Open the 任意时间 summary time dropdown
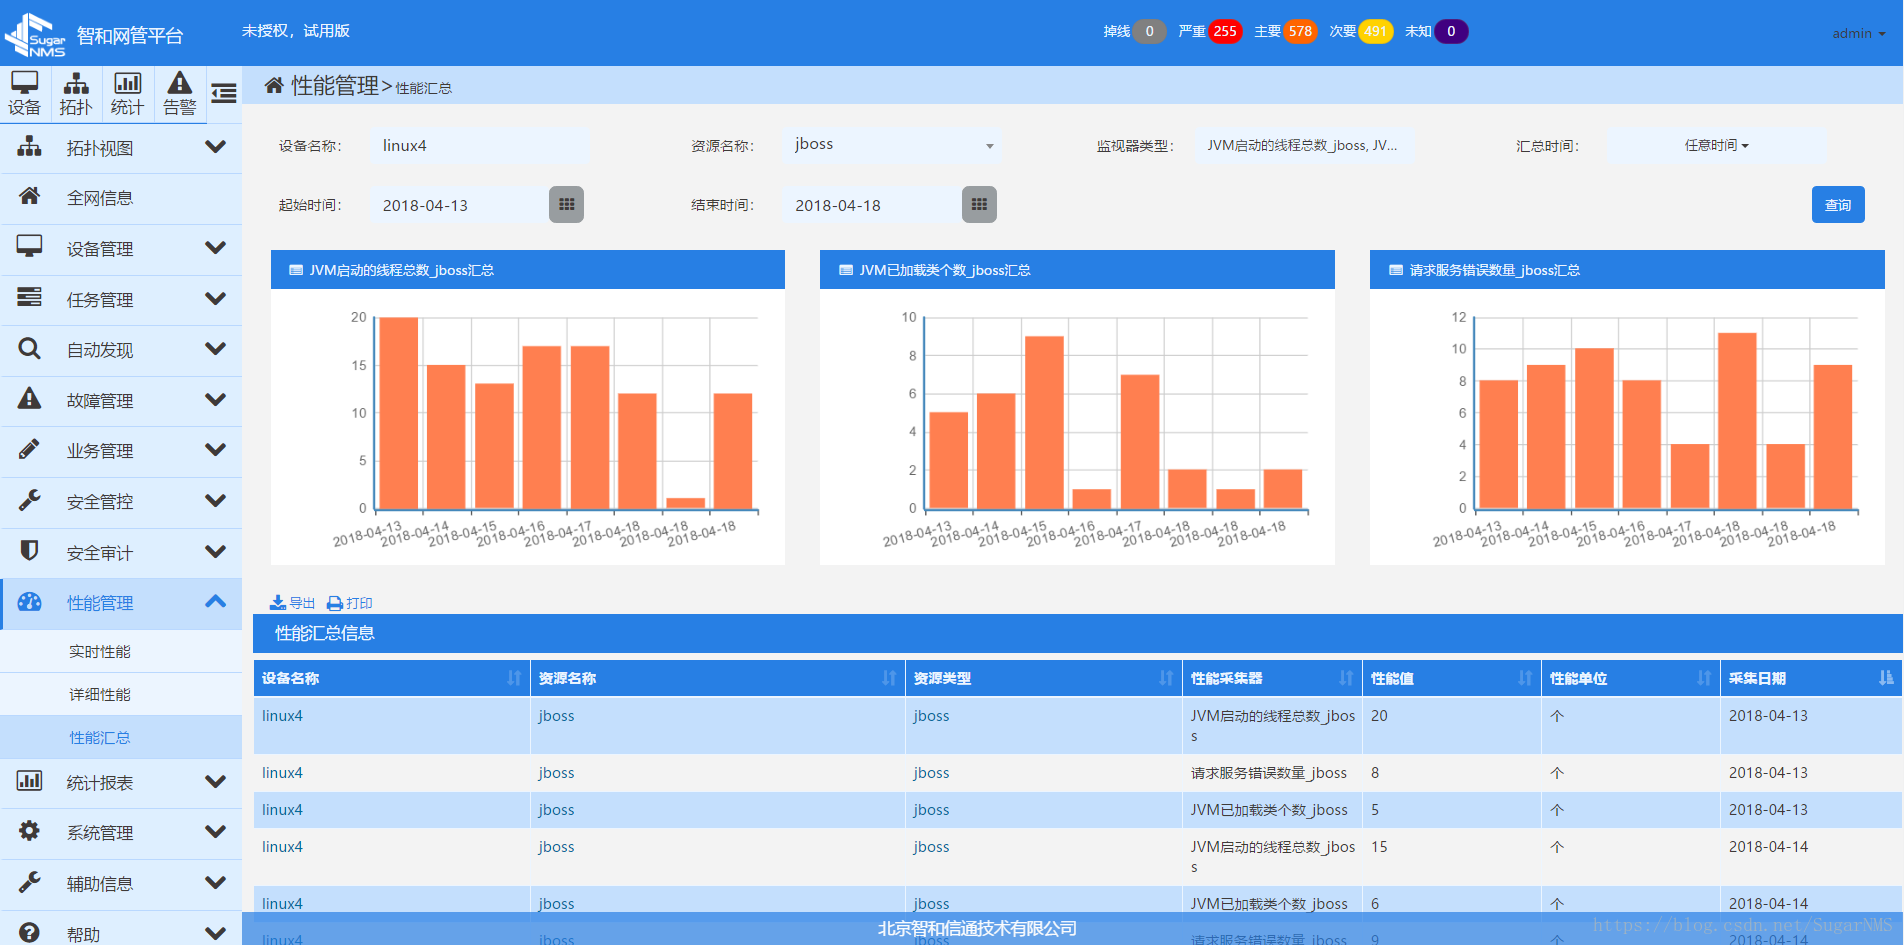The width and height of the screenshot is (1904, 945). [x=1716, y=146]
